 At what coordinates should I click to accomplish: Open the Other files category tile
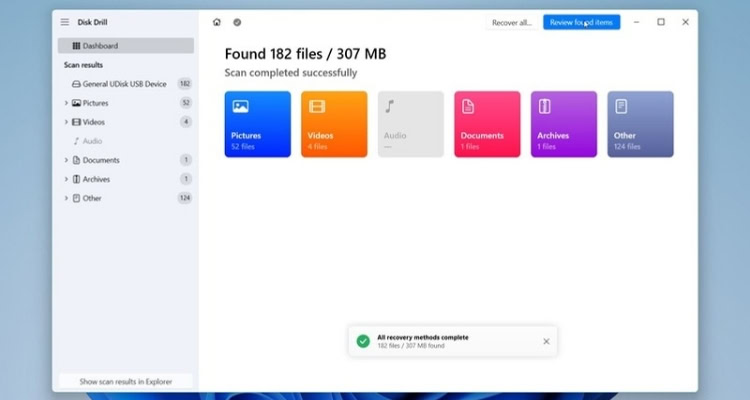[x=640, y=124]
